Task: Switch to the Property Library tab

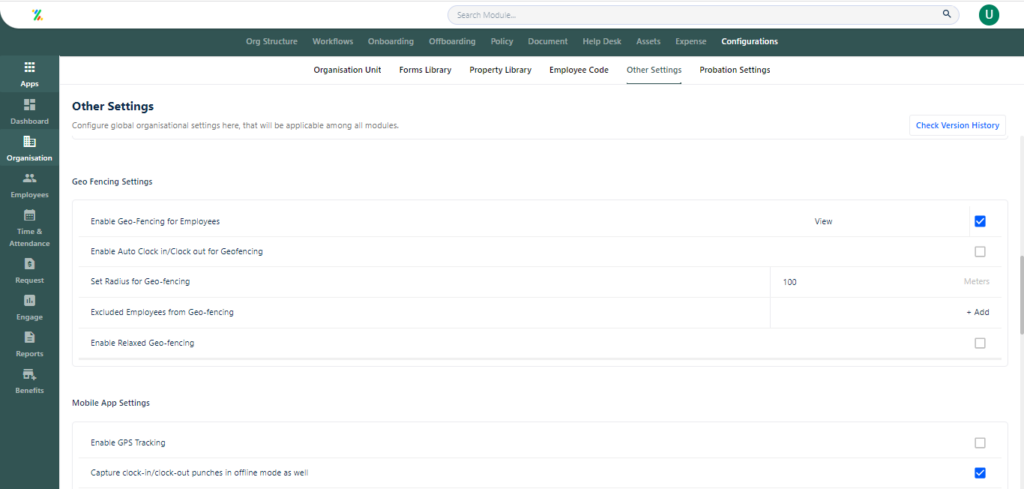Action: click(500, 70)
